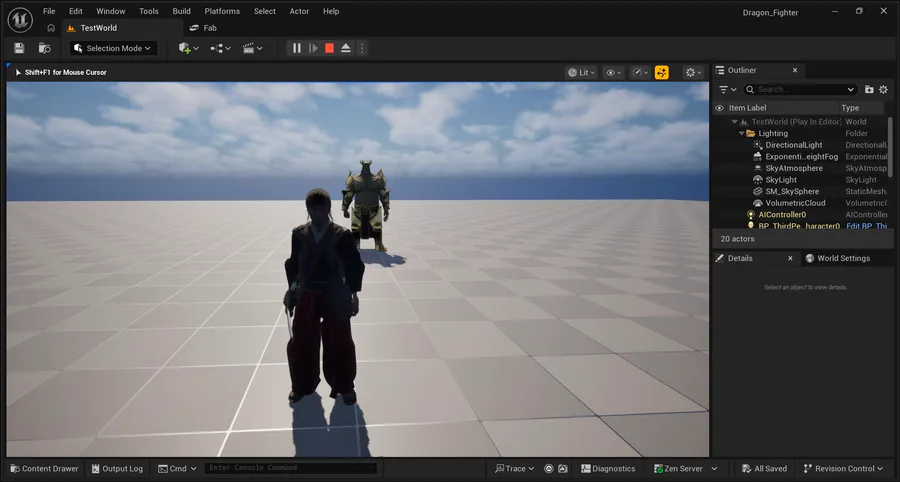Toggle the yellow highlighted viewport button

pyautogui.click(x=662, y=72)
